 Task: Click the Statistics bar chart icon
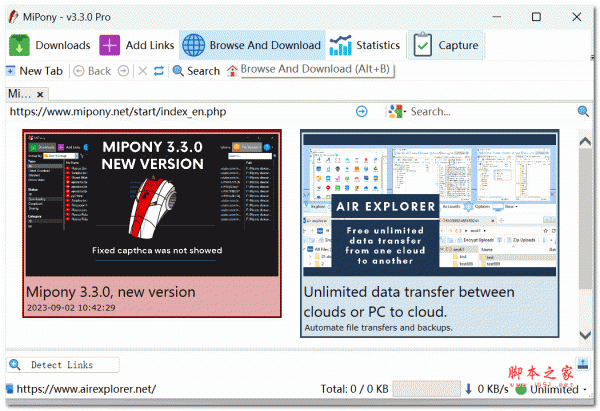pyautogui.click(x=341, y=45)
